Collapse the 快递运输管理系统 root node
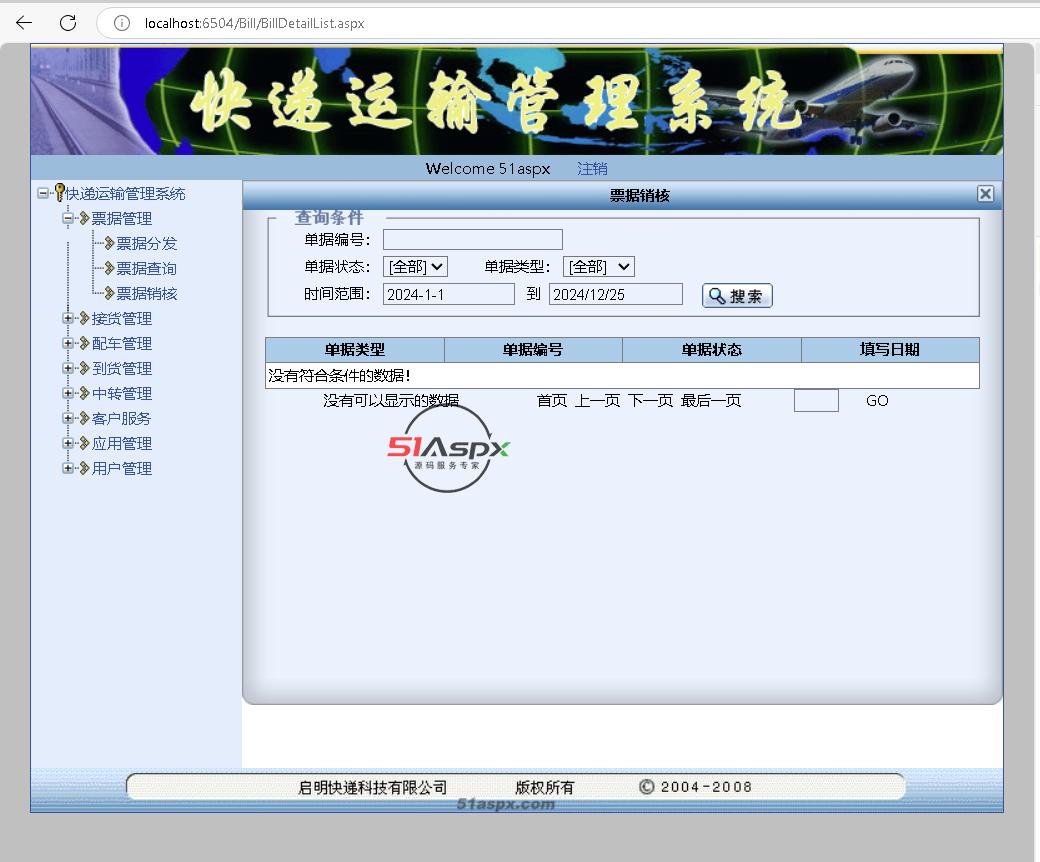 [x=42, y=193]
